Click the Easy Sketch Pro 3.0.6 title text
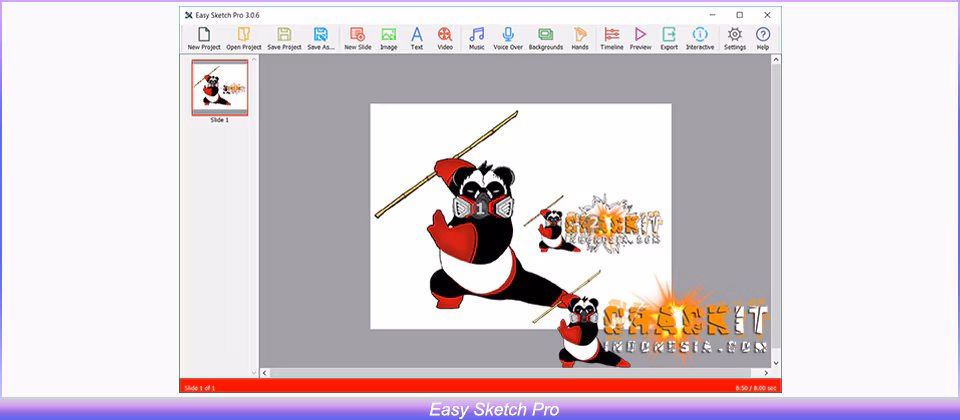Viewport: 960px width, 420px height. 228,15
